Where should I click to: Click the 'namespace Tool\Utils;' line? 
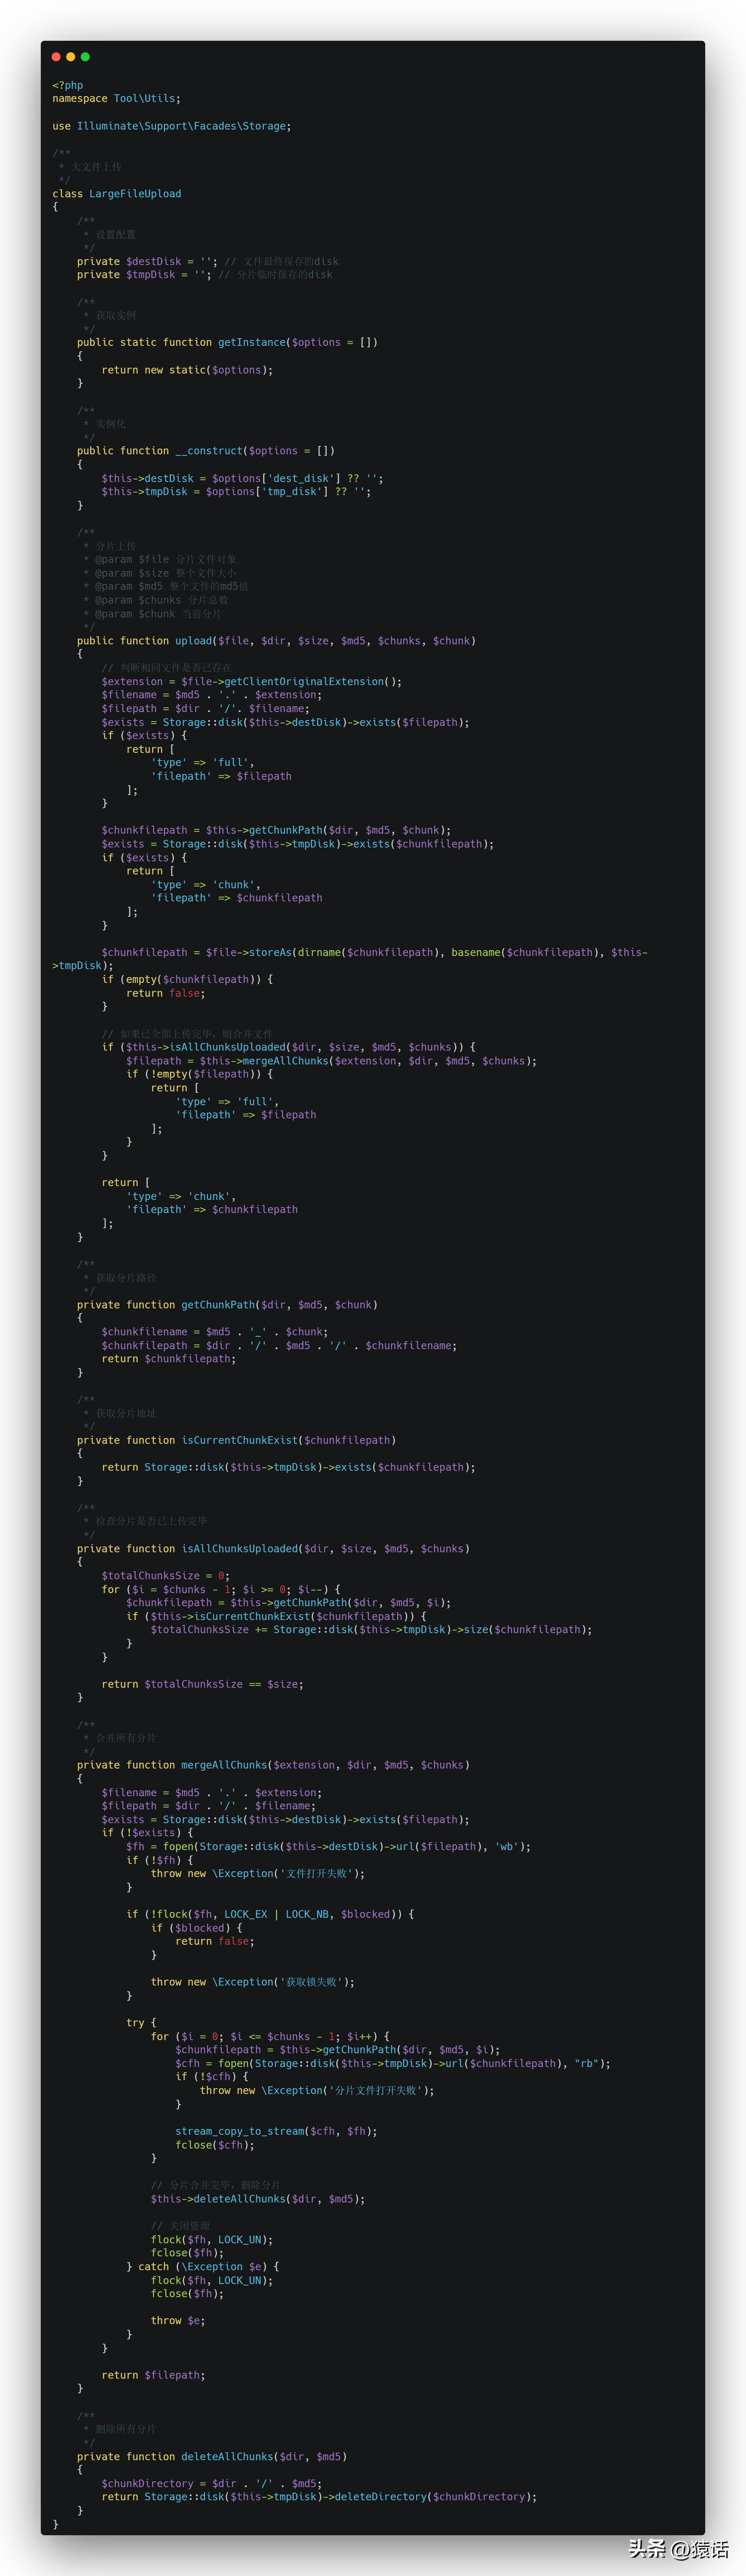[x=117, y=99]
